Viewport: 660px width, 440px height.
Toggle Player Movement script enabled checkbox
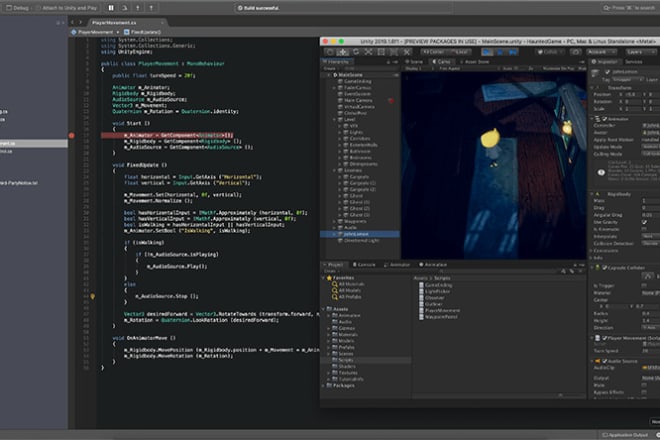pyautogui.click(x=604, y=338)
